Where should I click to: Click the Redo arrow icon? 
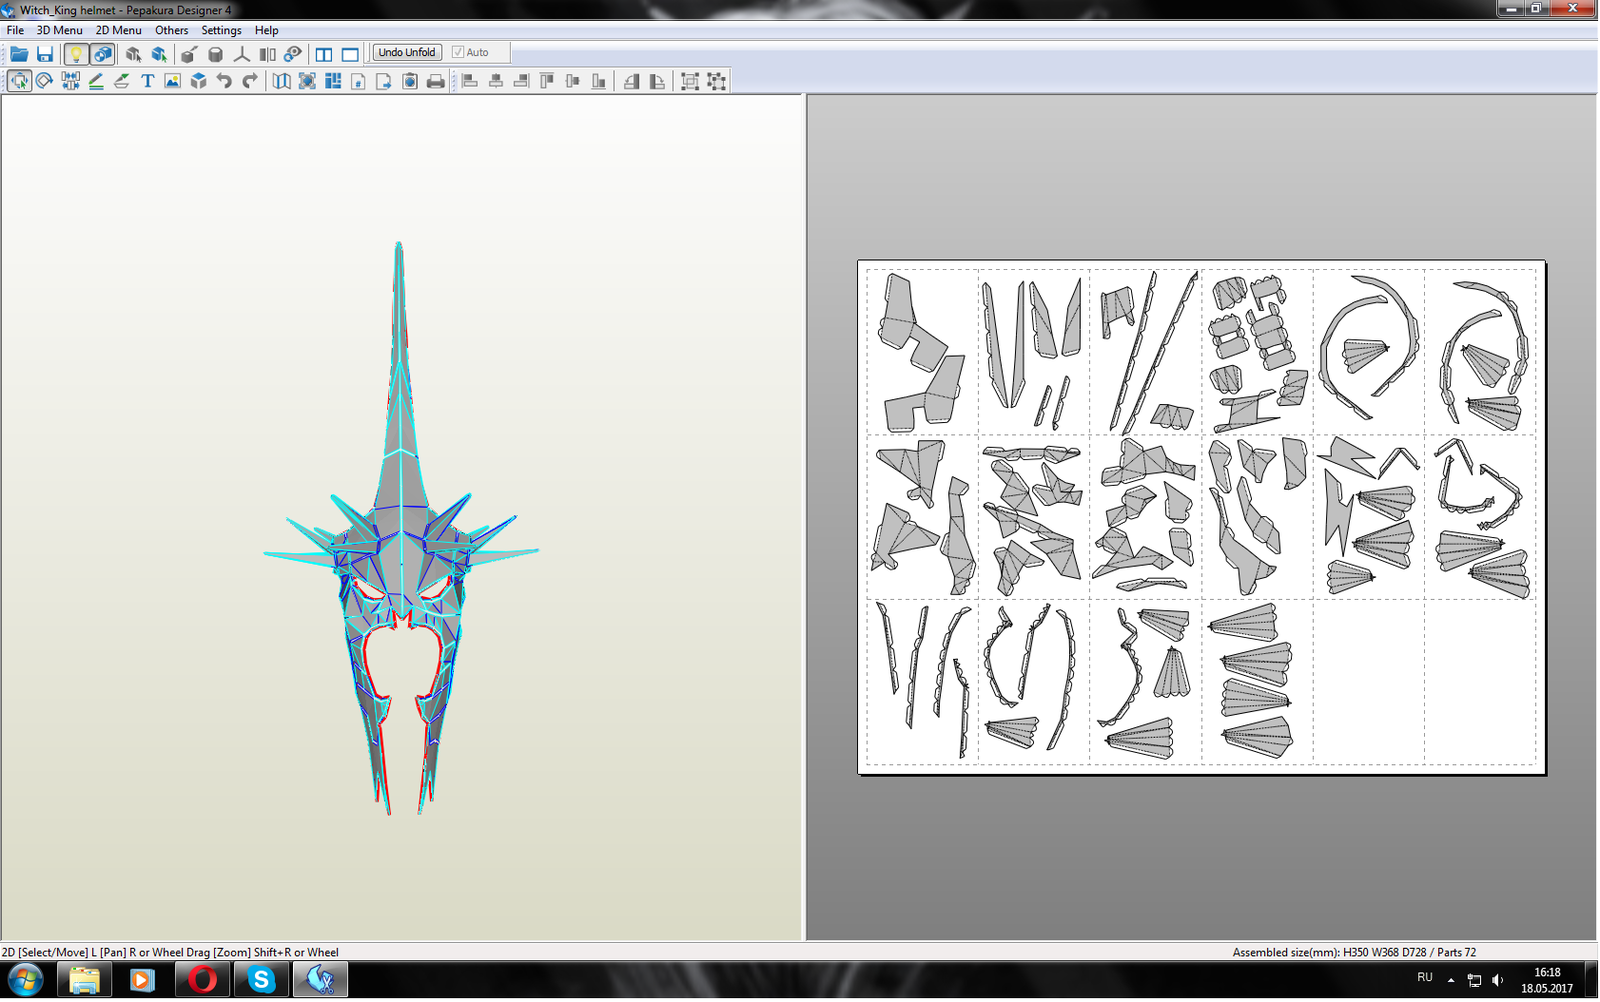250,81
